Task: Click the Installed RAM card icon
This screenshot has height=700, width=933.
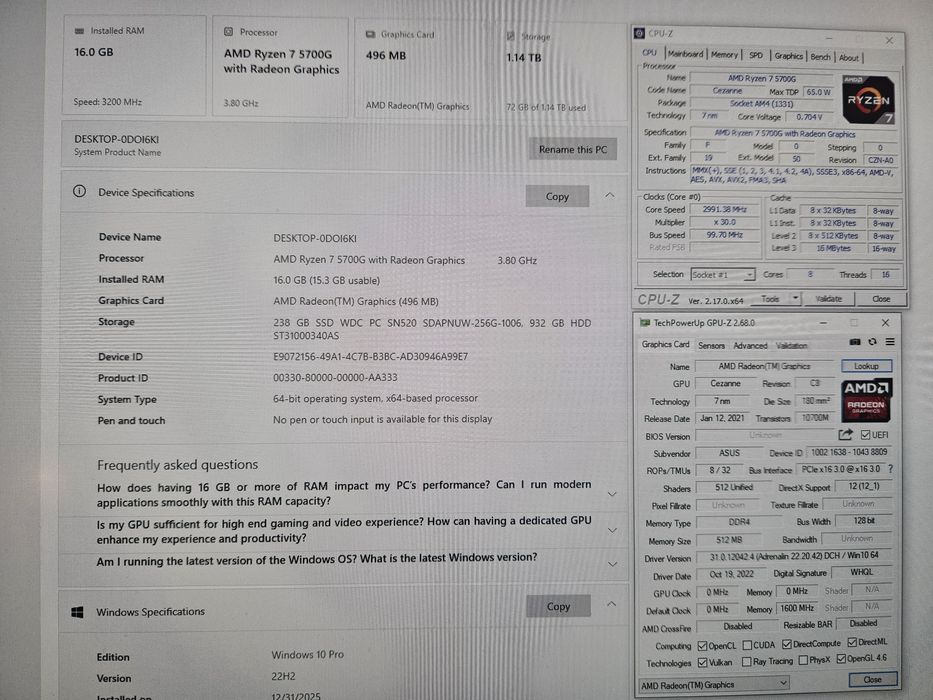Action: click(x=79, y=31)
